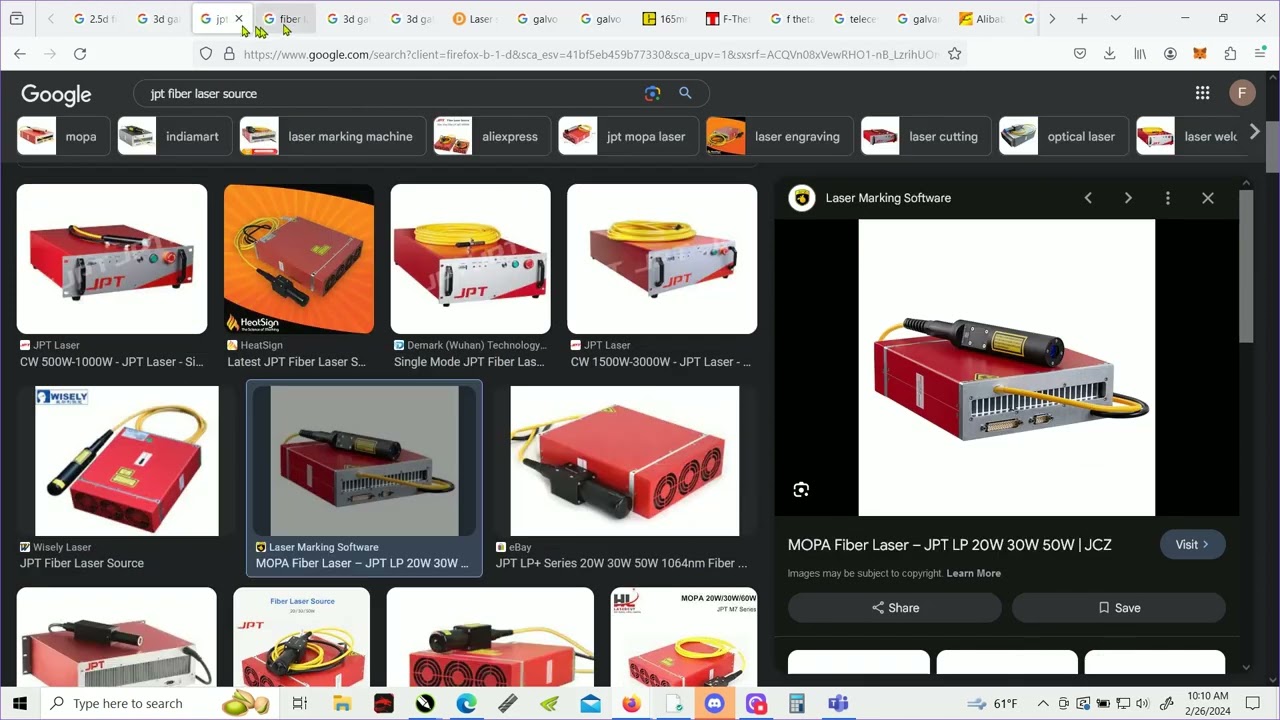The width and height of the screenshot is (1280, 720).
Task: Open Google apps grid menu
Action: tap(1202, 93)
